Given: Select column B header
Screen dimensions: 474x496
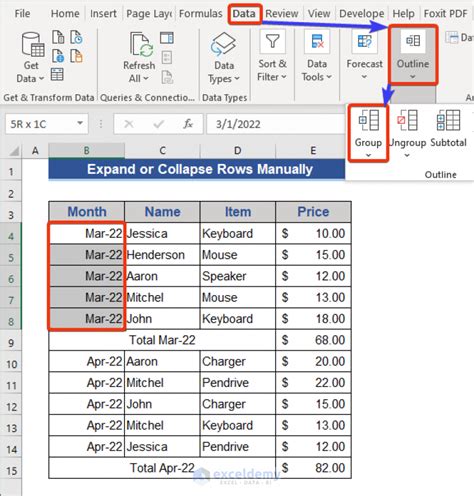Looking at the screenshot, I should click(x=86, y=151).
